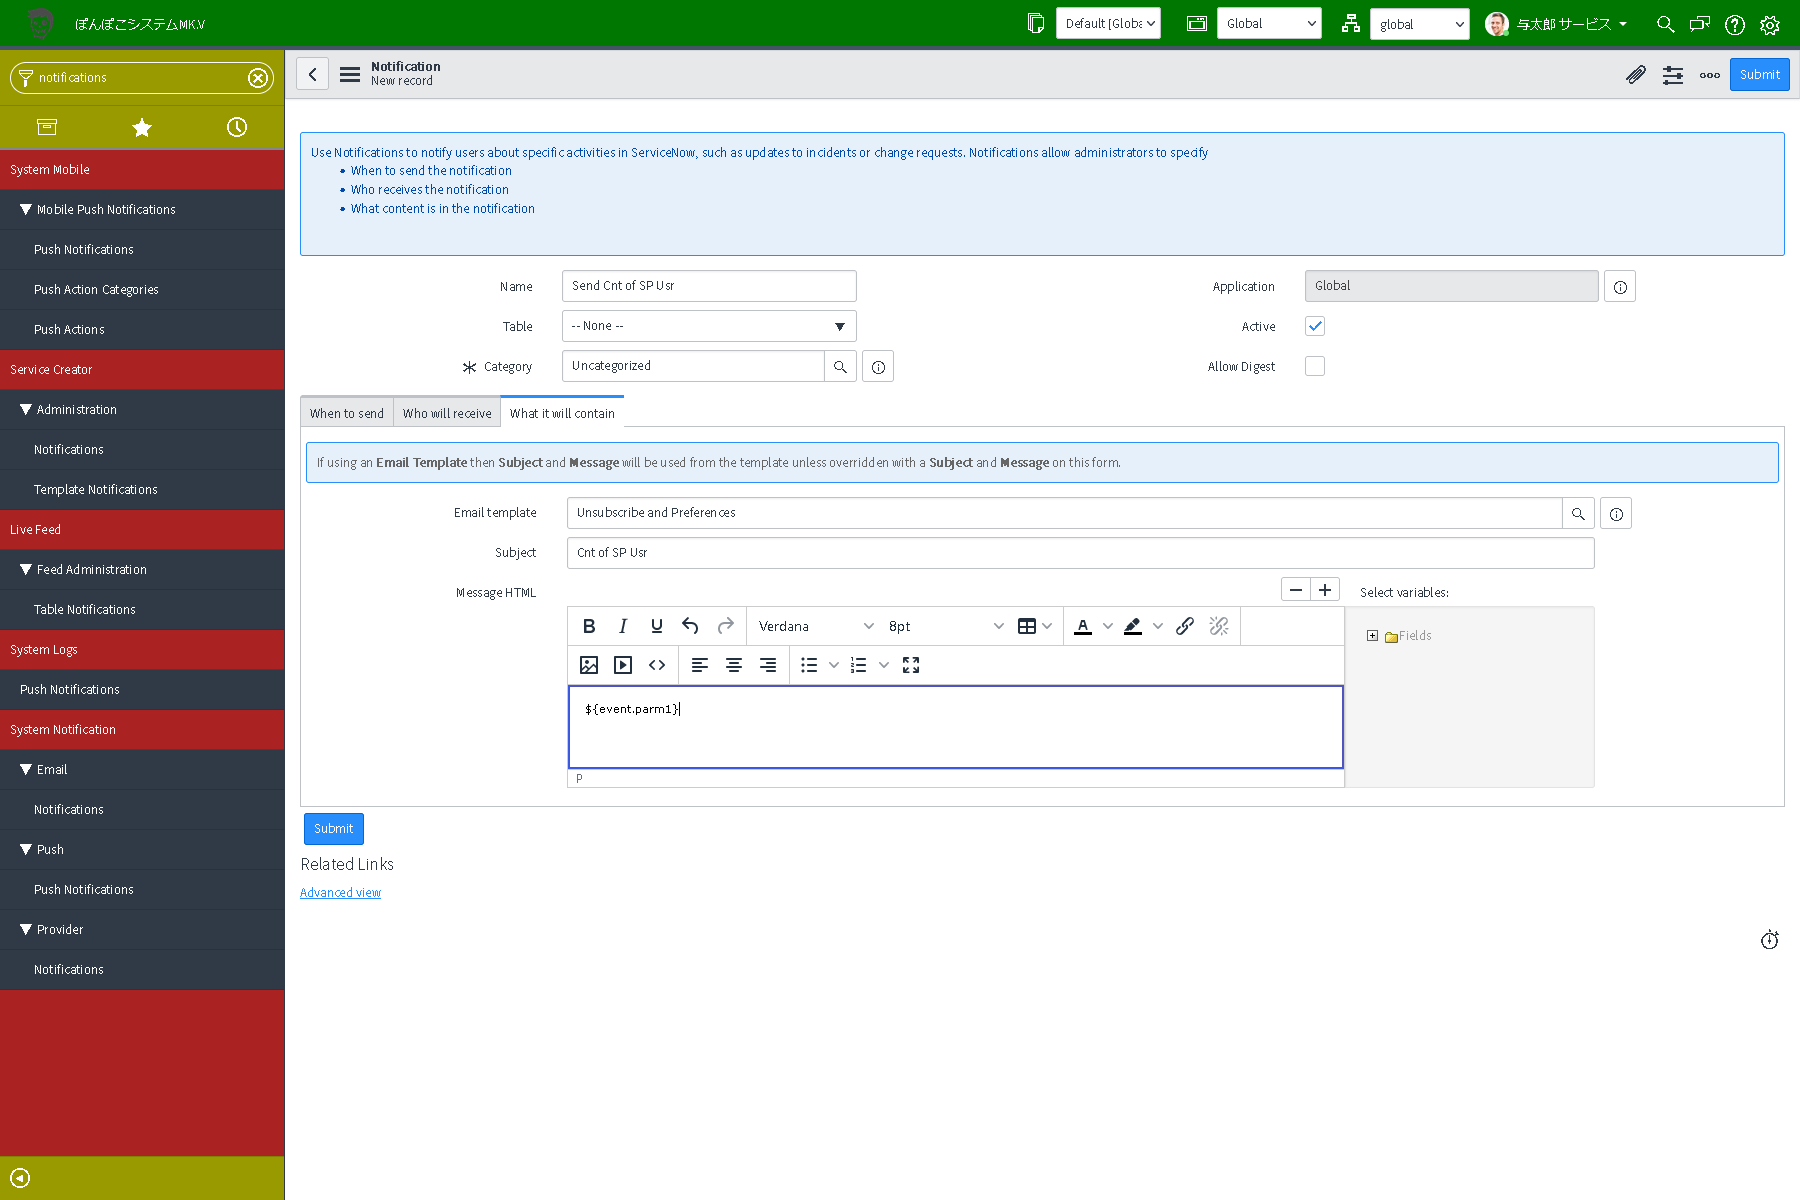1800x1200 pixels.
Task: Open the Advanced view link
Action: 340,893
